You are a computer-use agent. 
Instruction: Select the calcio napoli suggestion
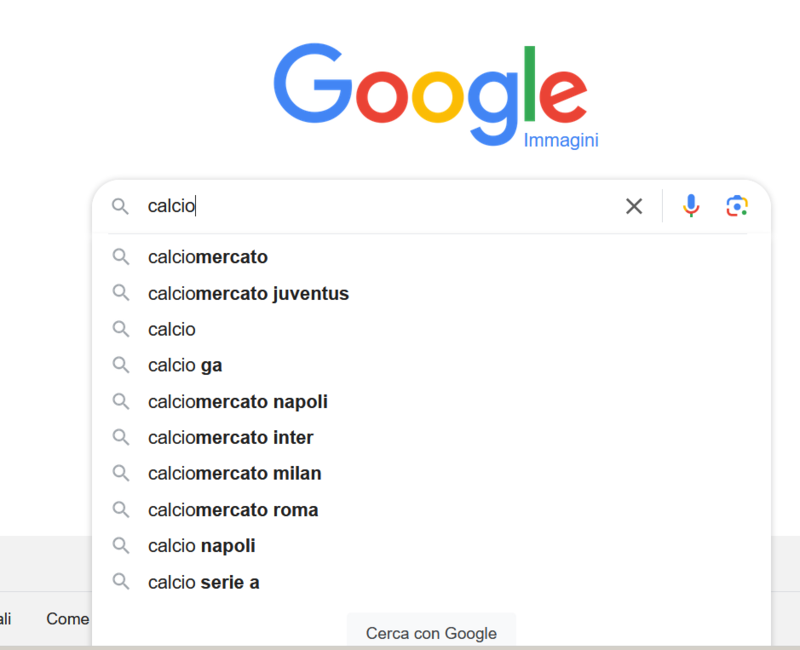(431, 546)
